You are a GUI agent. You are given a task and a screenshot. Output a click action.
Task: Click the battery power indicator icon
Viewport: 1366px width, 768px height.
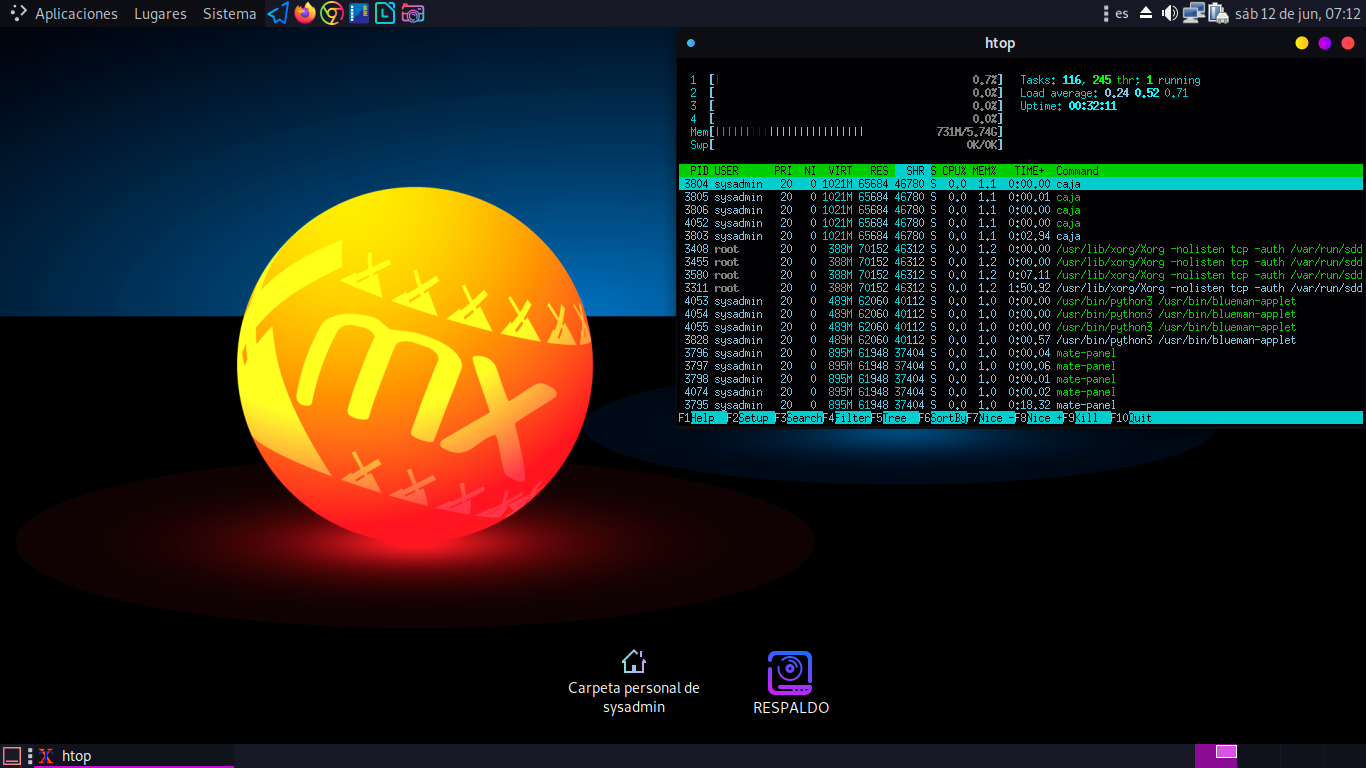pyautogui.click(x=1217, y=14)
